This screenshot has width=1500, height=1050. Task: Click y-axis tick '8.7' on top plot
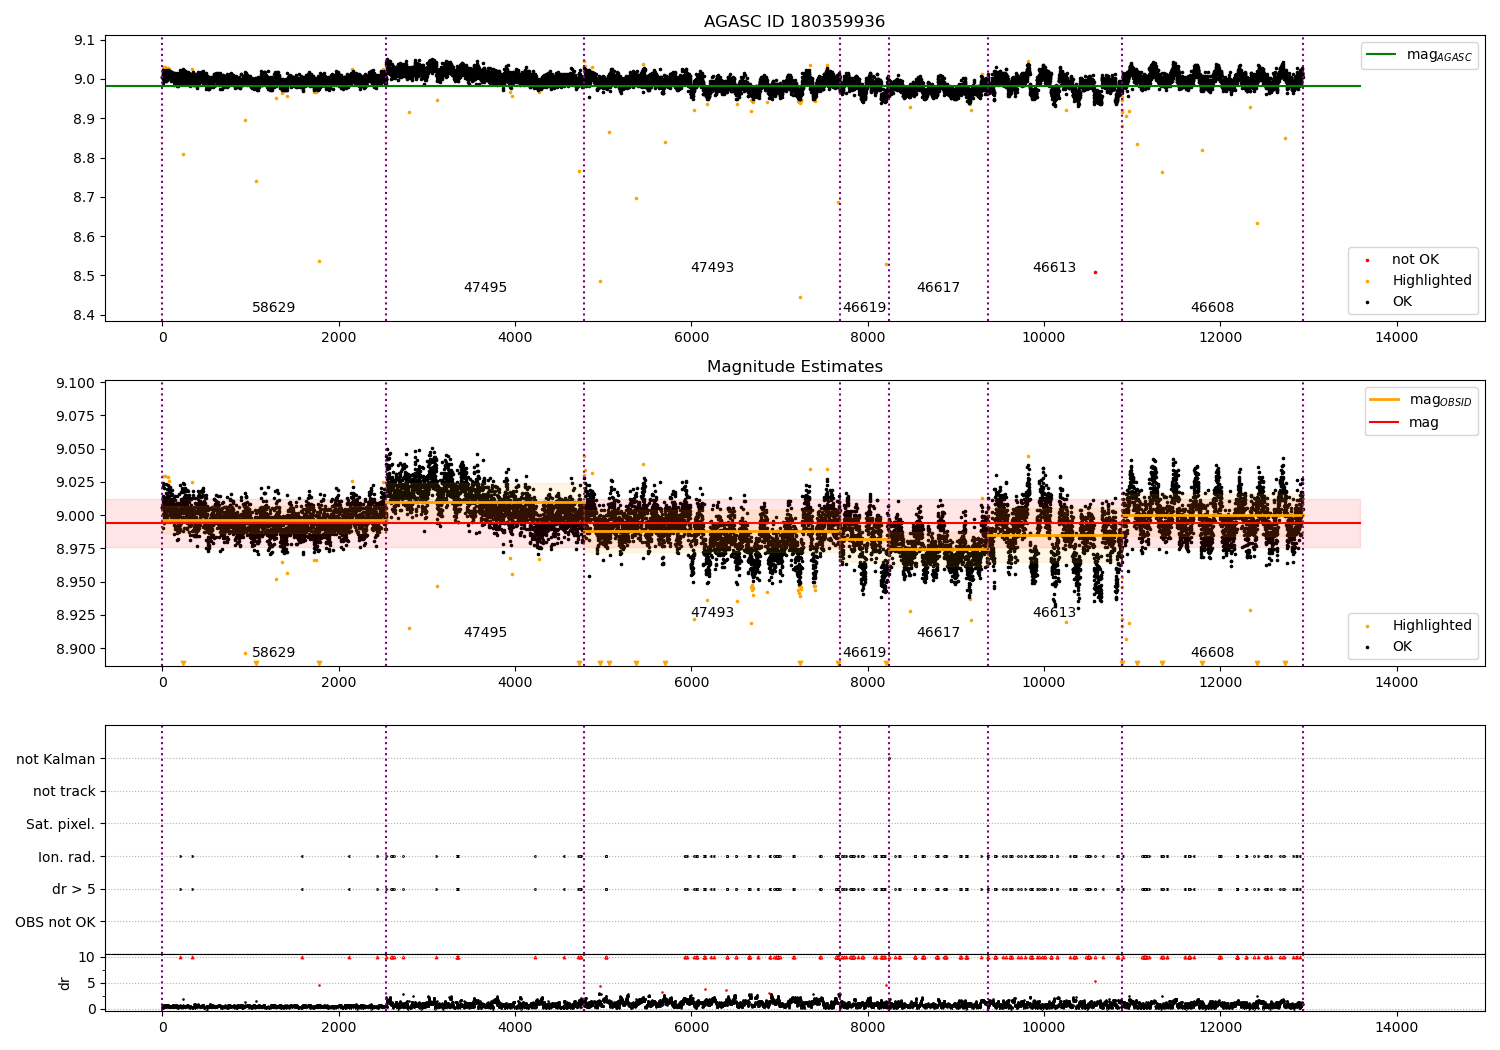[x=85, y=197]
